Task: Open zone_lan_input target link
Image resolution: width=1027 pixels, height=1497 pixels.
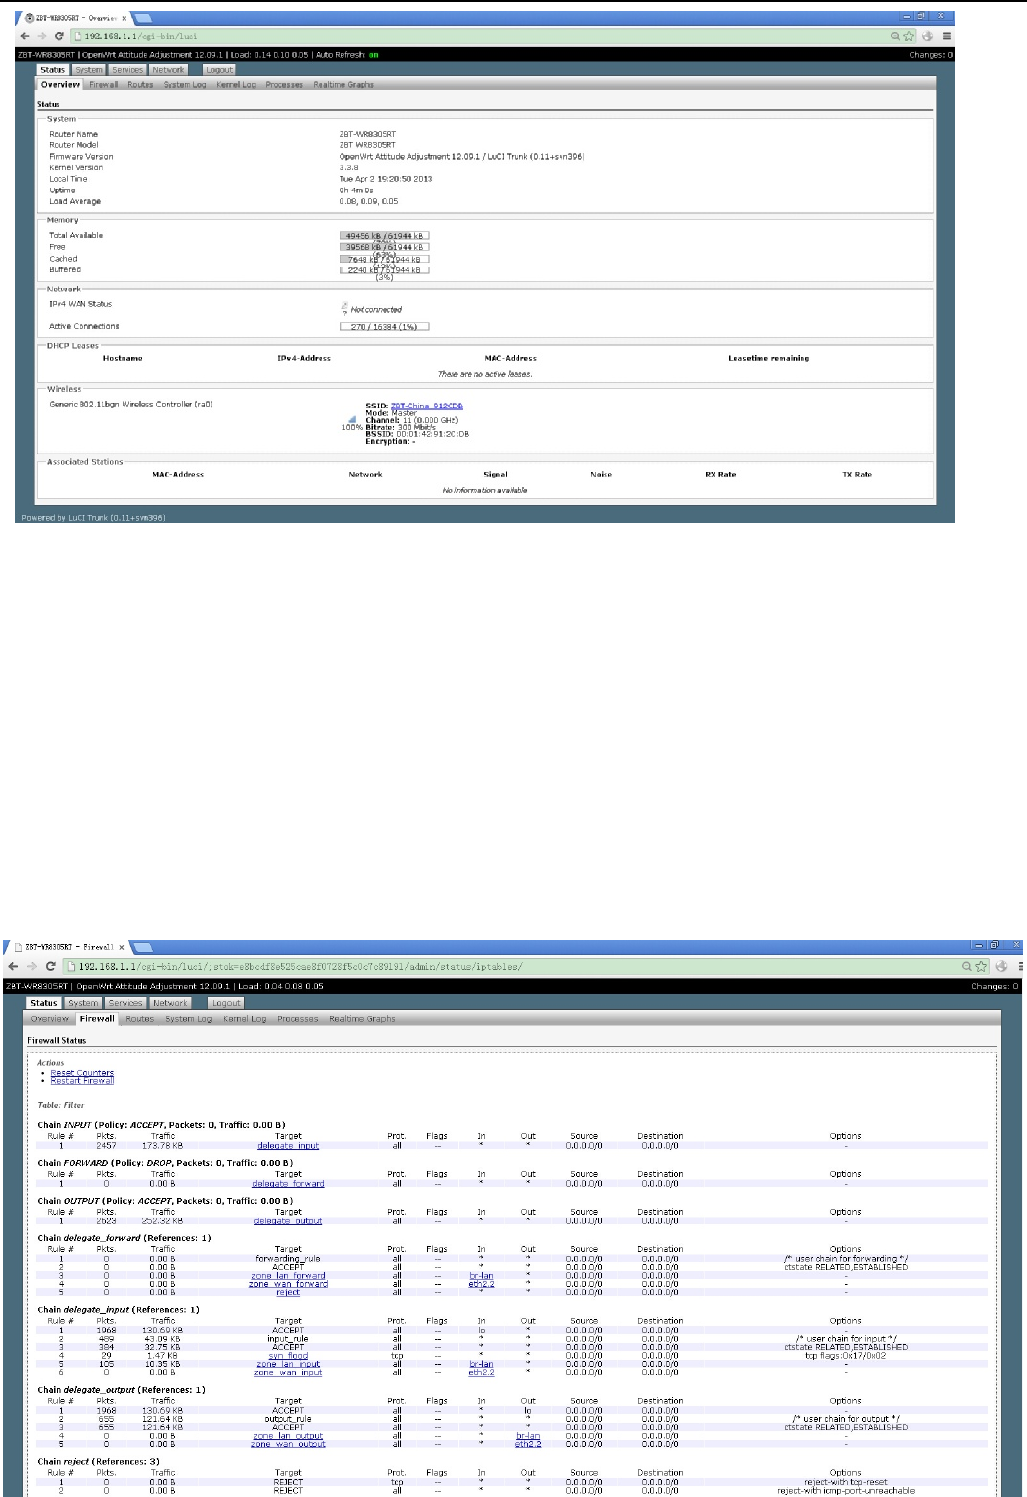Action: (288, 1364)
